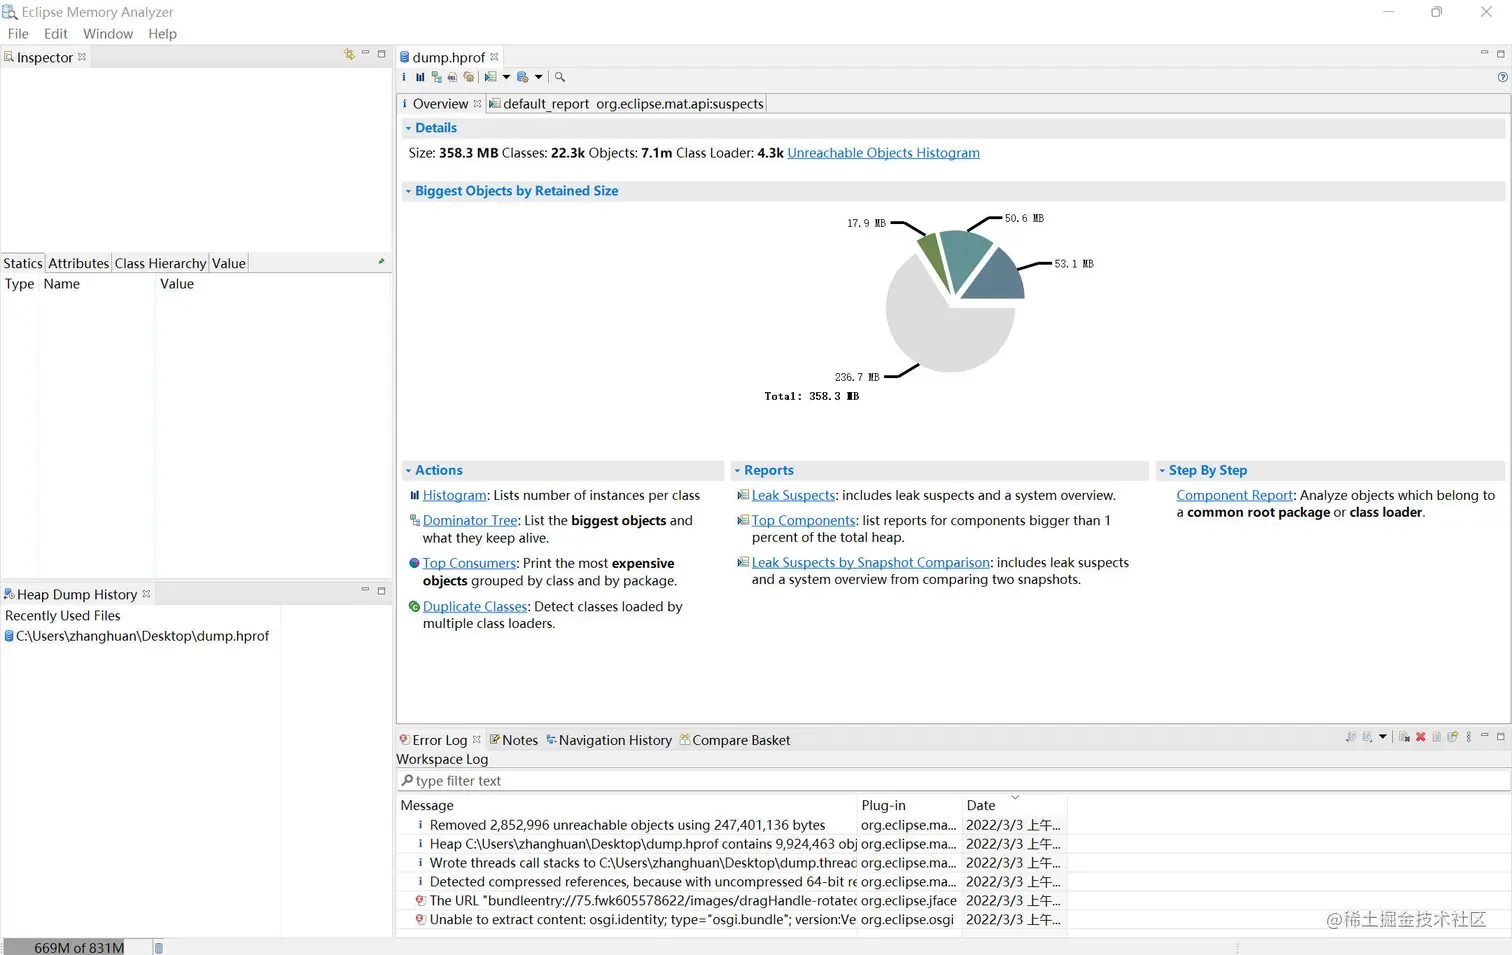Switch to the Notes tab
Screen dimensions: 1512x955
pos(513,740)
